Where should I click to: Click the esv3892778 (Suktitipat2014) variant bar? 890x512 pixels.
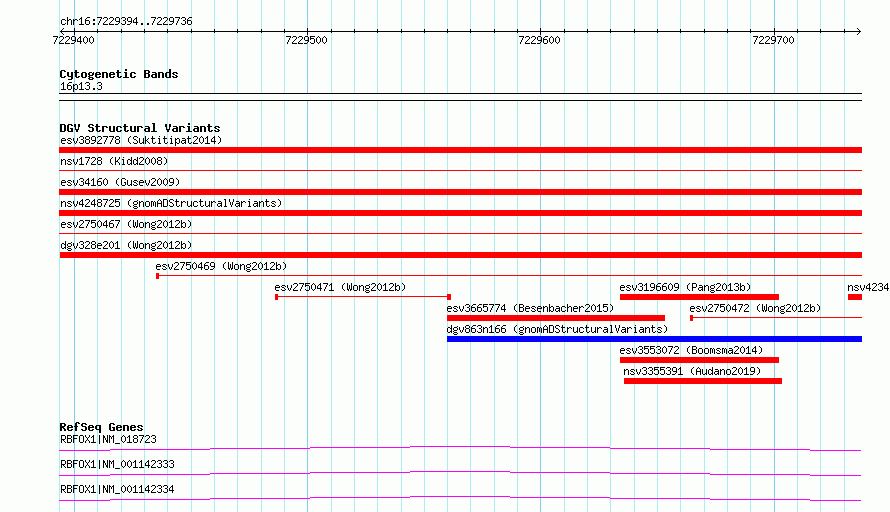pos(460,150)
